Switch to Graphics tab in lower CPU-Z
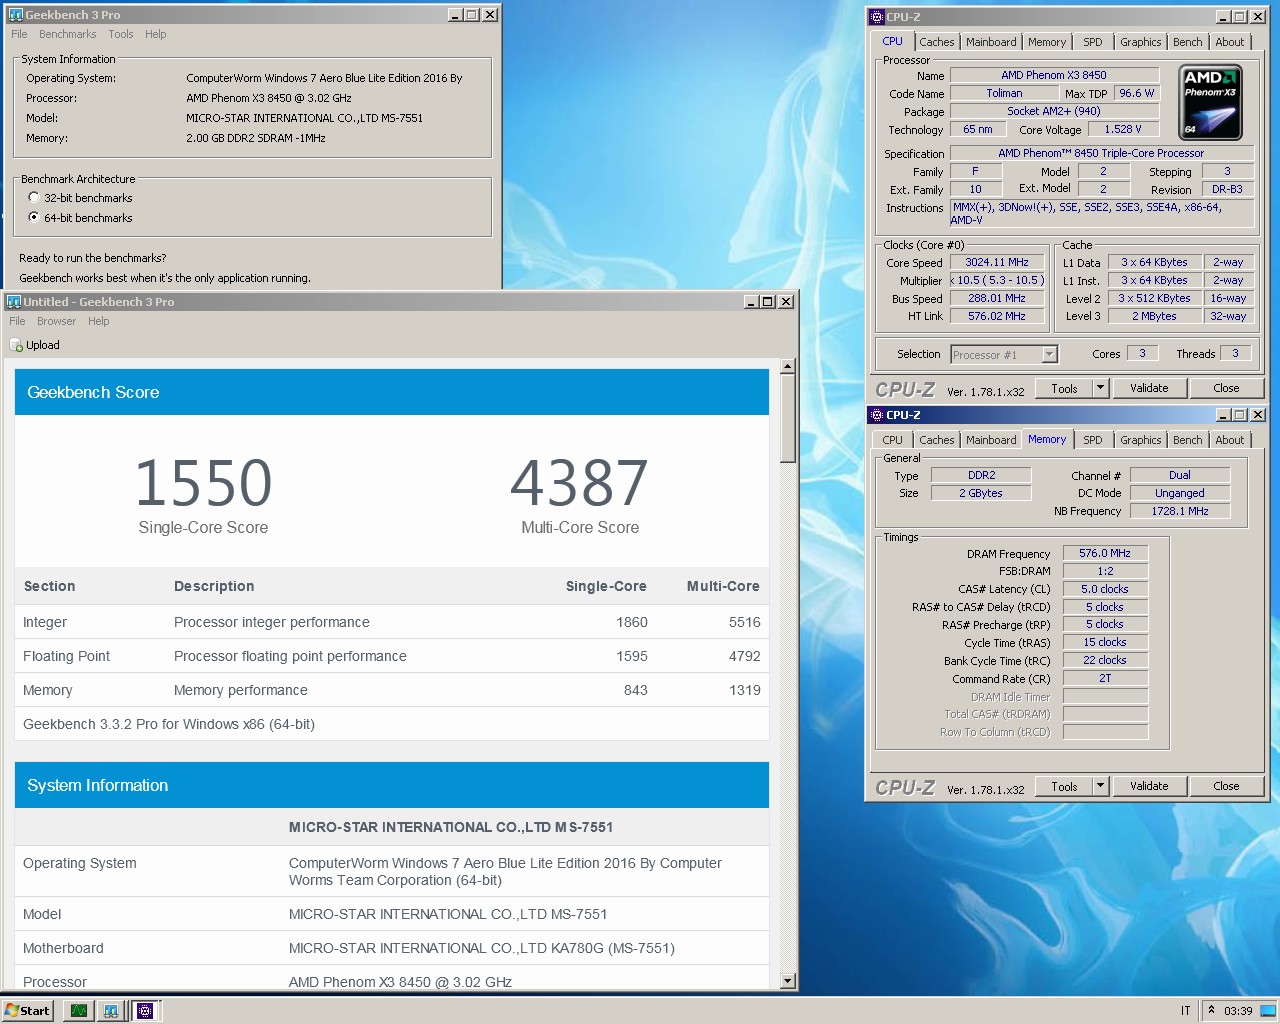This screenshot has width=1280, height=1024. [x=1141, y=440]
